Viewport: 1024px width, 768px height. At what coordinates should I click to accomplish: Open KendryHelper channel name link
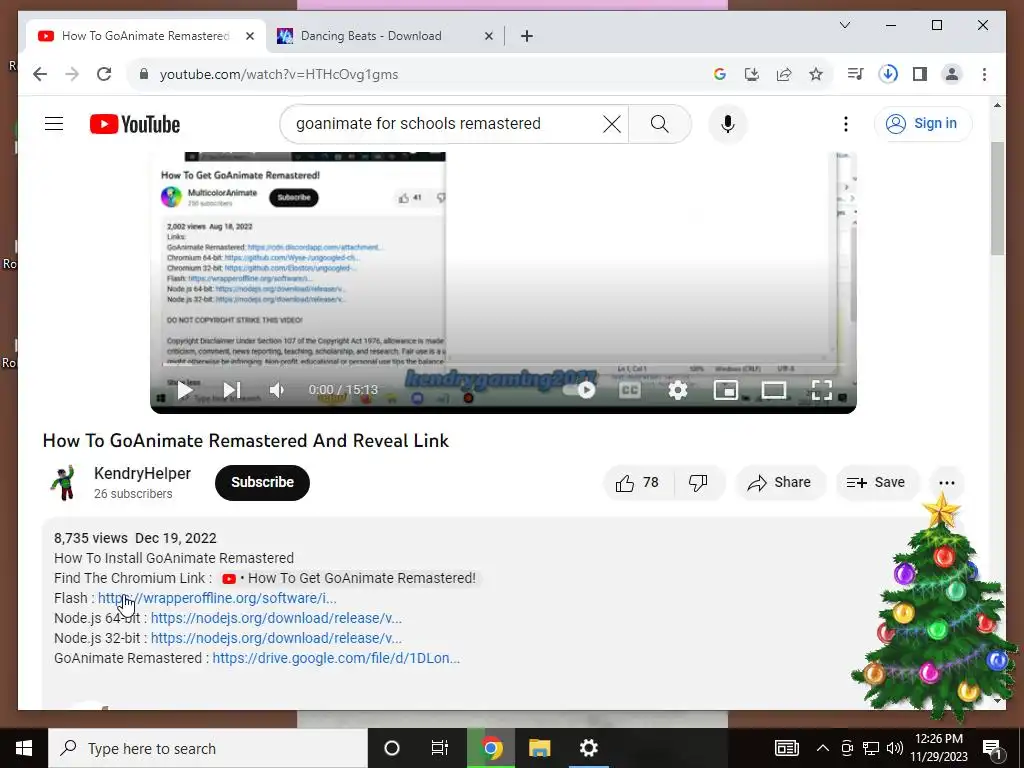[142, 473]
